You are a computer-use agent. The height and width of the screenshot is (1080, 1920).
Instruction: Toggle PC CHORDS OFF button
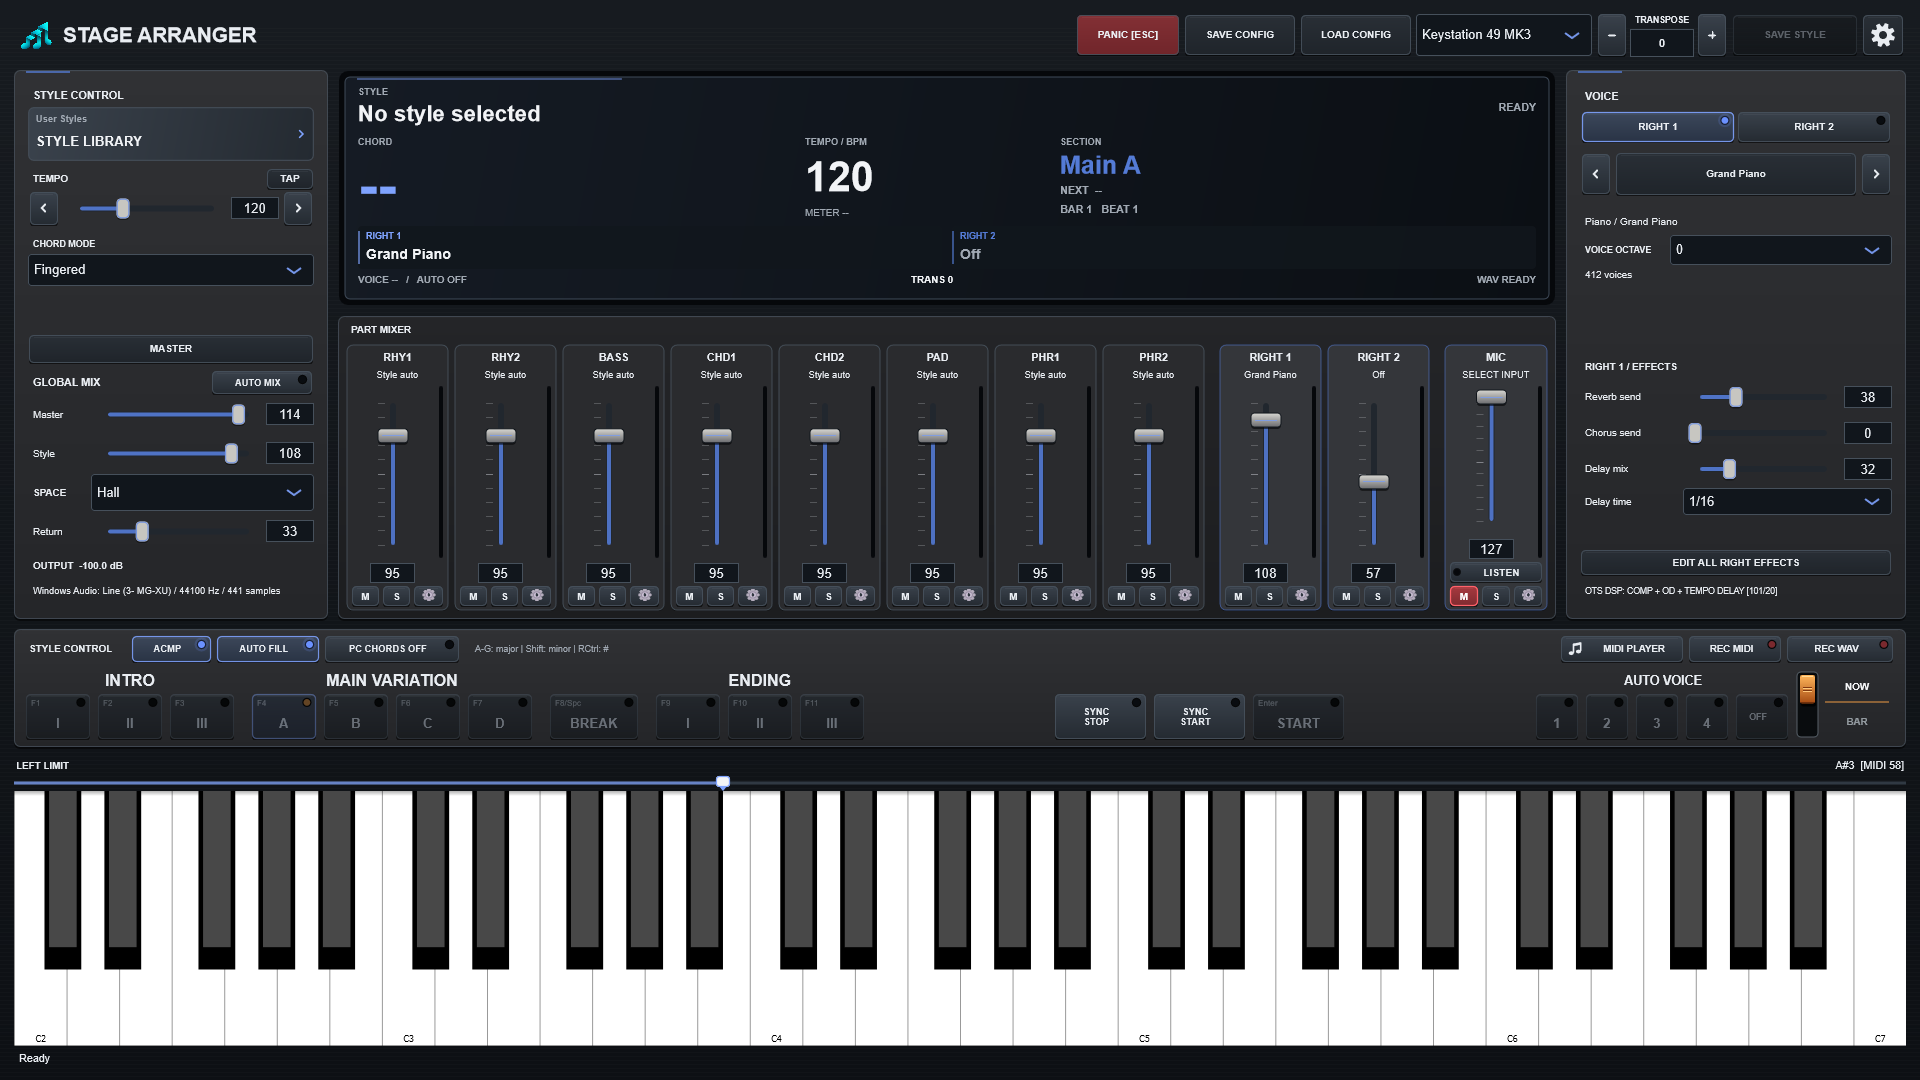pos(391,649)
